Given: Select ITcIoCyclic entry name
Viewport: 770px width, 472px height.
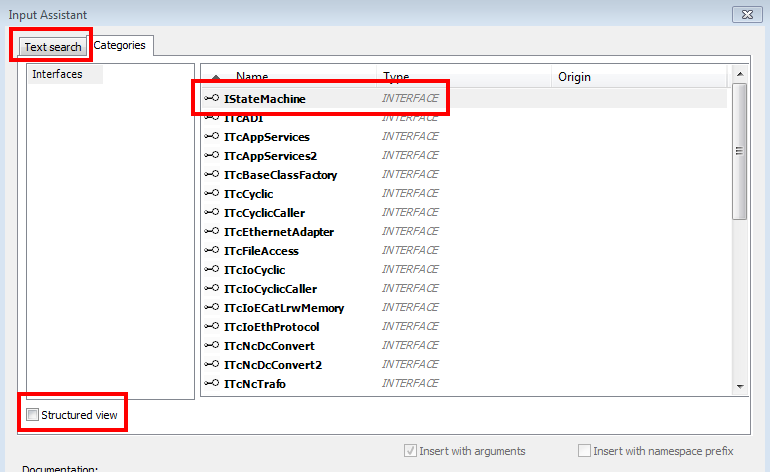Looking at the screenshot, I should point(254,270).
